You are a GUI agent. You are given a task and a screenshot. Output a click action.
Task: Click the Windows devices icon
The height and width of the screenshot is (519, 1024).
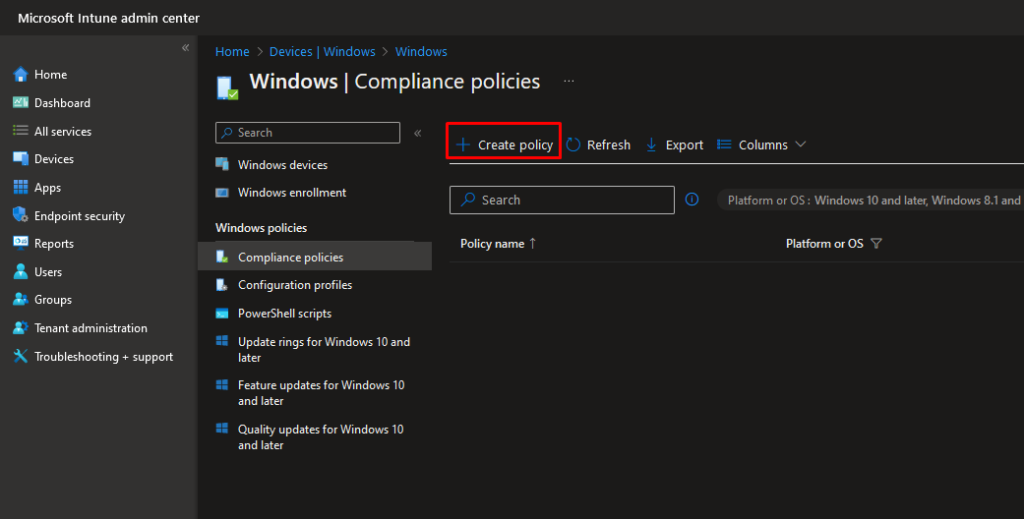pos(223,165)
